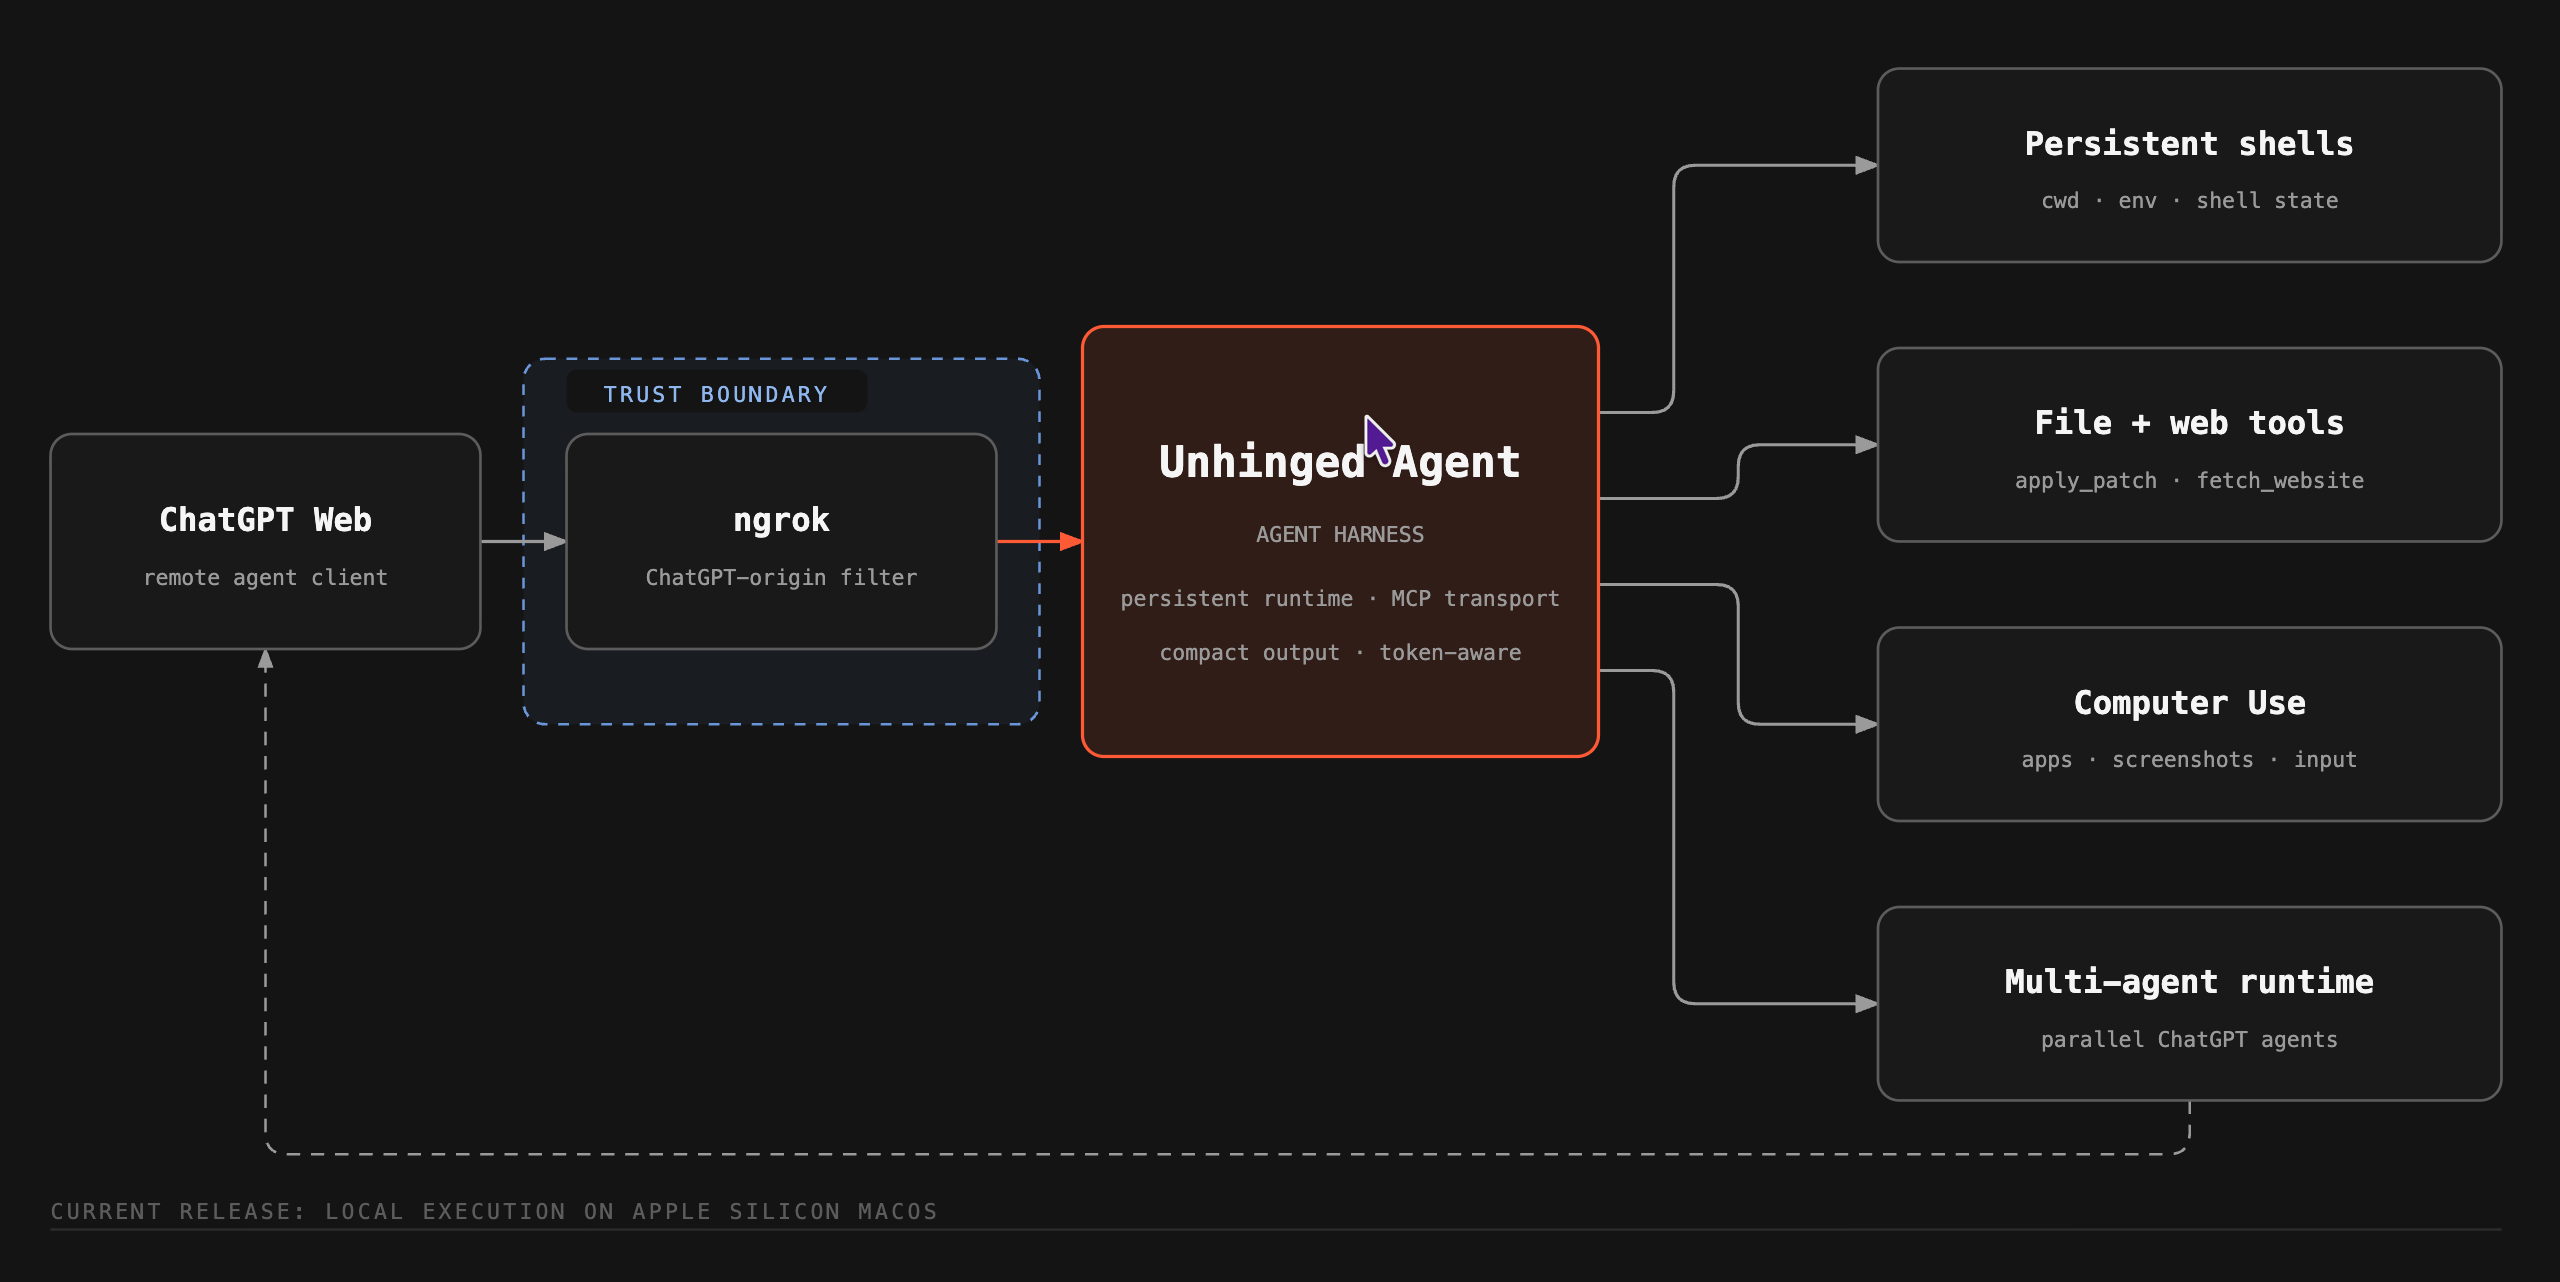Screen dimensions: 2560x1282
Task: Select the "Persistent shells" node title
Action: (2189, 144)
